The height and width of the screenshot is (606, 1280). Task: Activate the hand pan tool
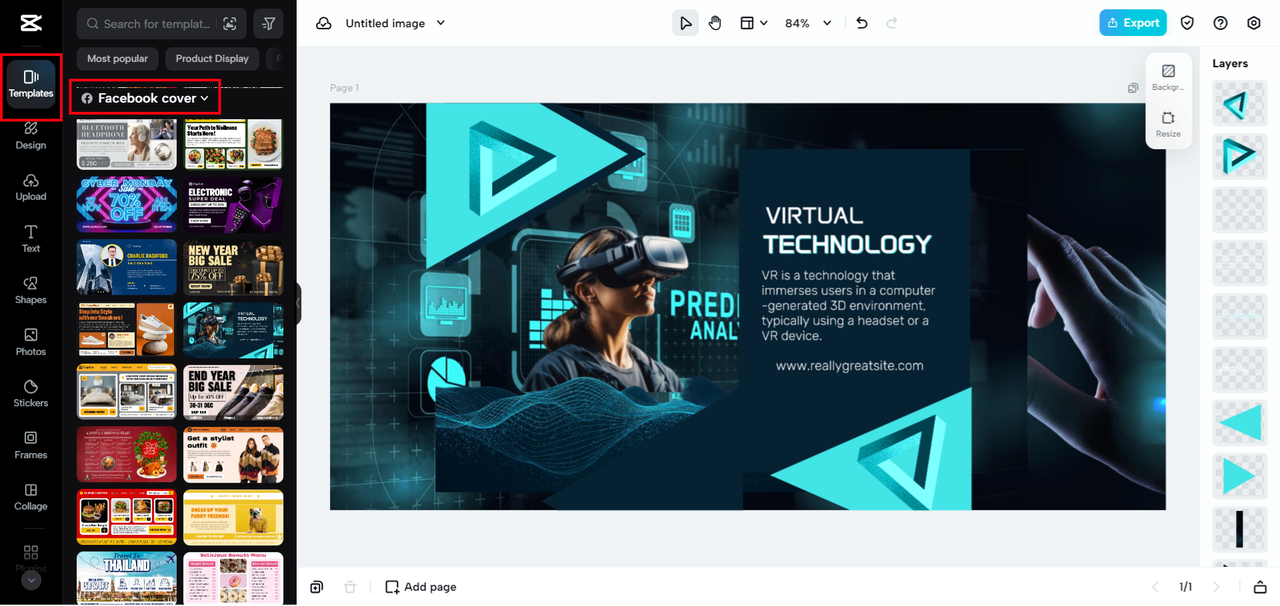(x=715, y=23)
